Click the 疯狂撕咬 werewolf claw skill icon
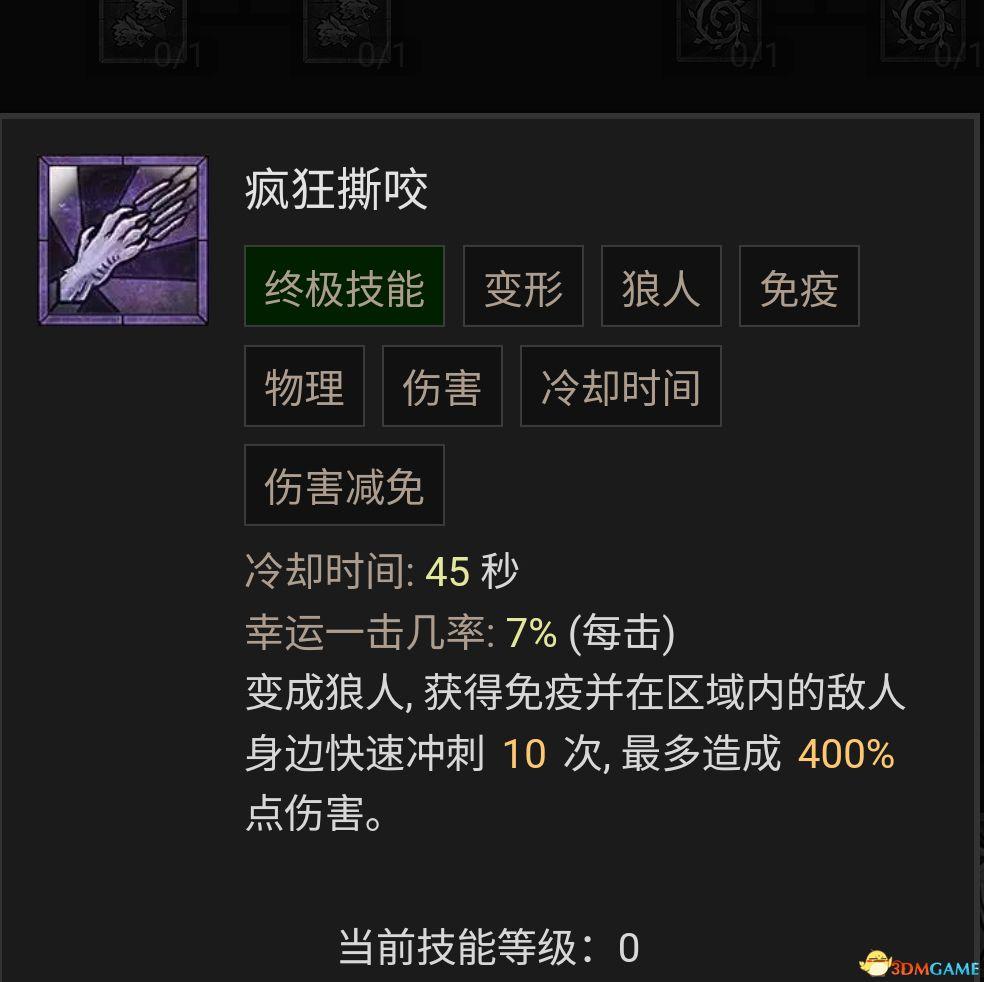 tap(123, 241)
